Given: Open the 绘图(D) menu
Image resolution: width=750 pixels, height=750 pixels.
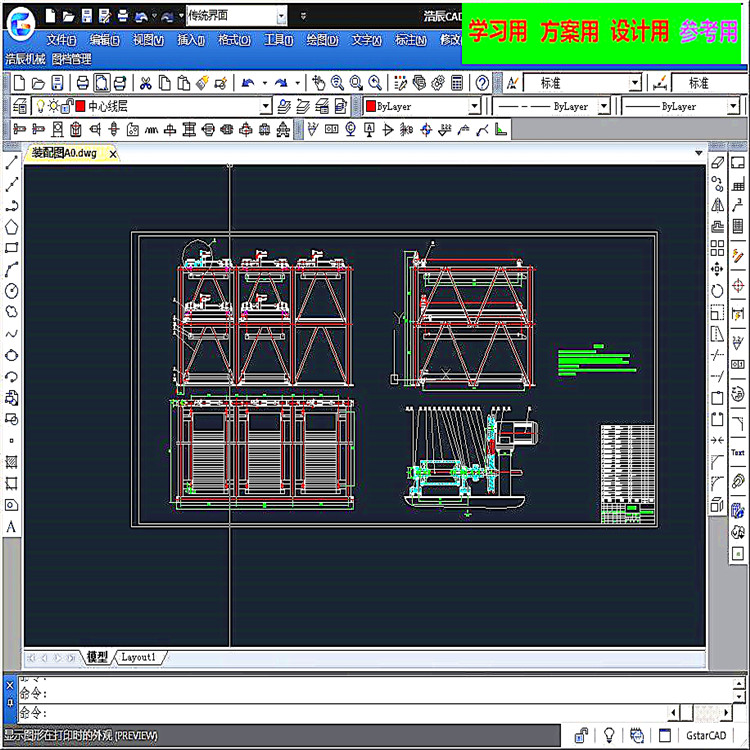Looking at the screenshot, I should [x=322, y=40].
